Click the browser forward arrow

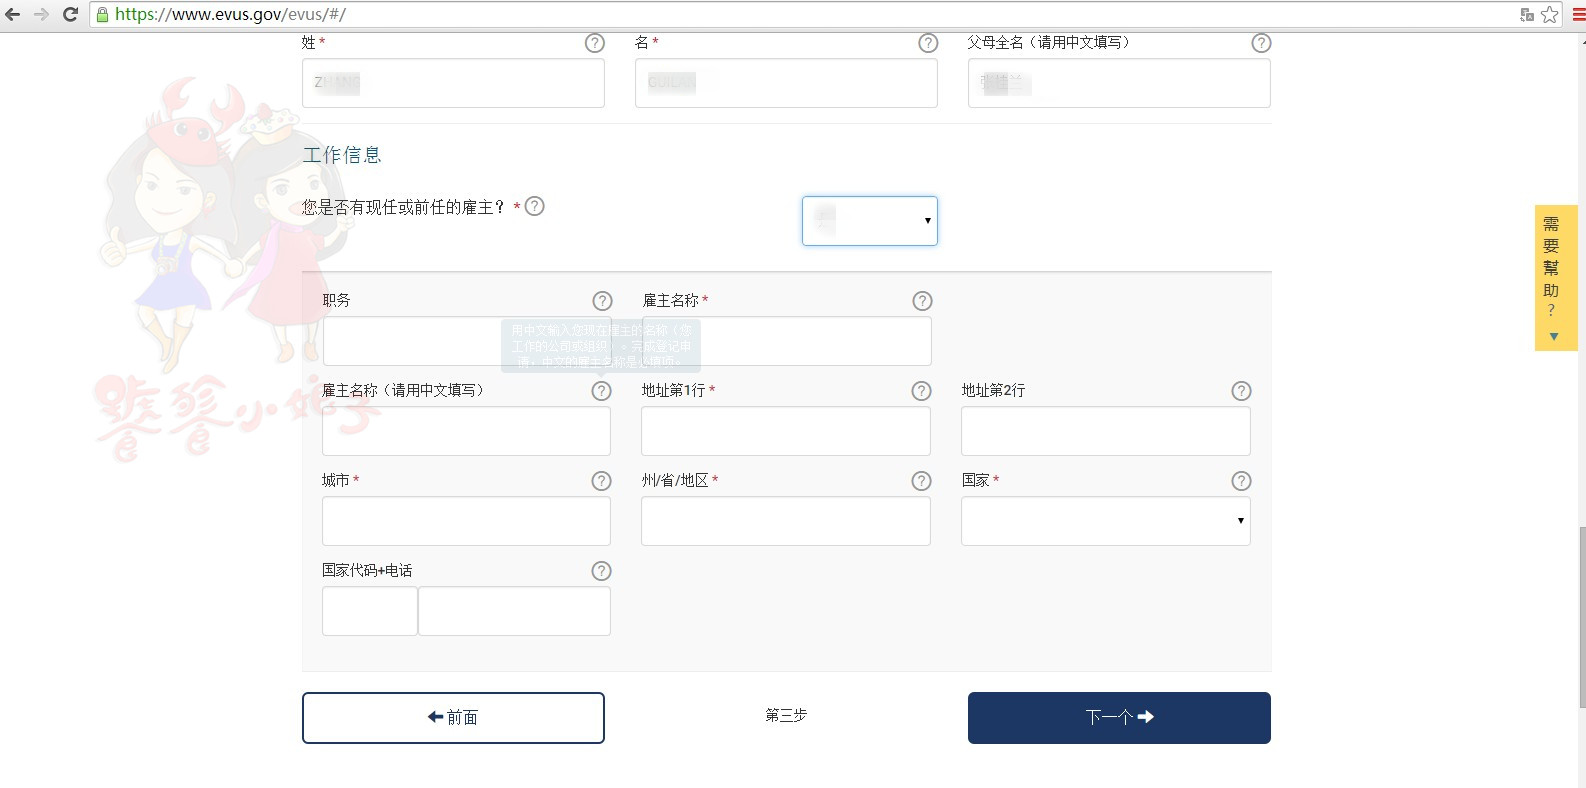point(41,14)
